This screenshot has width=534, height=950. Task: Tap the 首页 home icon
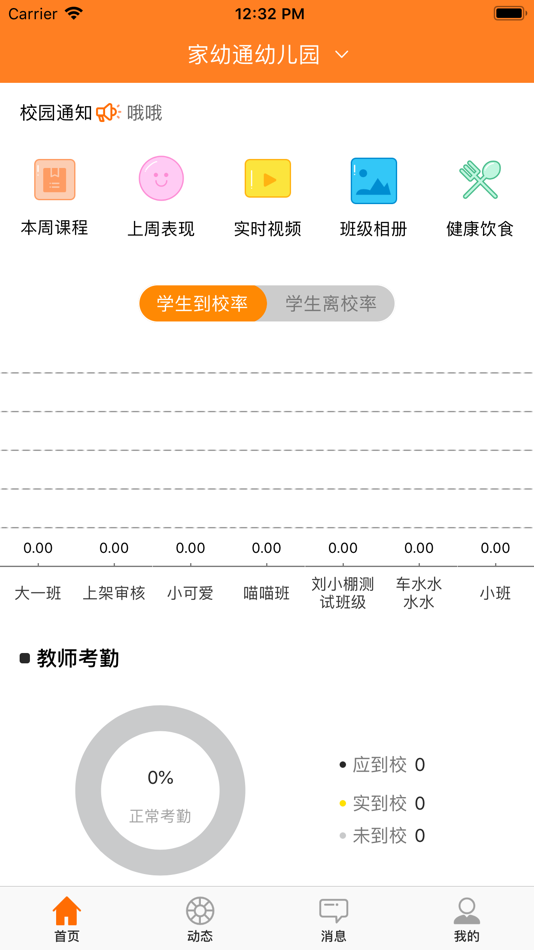tap(67, 911)
